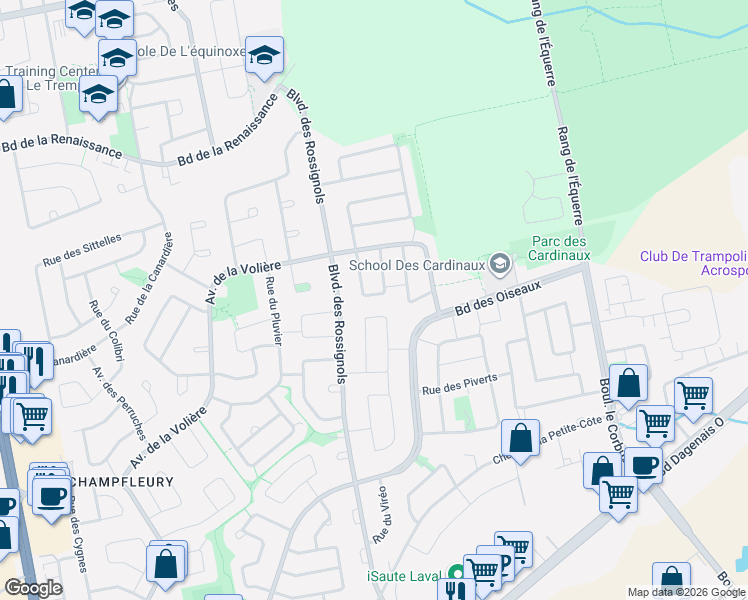The width and height of the screenshot is (748, 600).
Task: Select Parc des Cardinaux label
Action: click(559, 248)
